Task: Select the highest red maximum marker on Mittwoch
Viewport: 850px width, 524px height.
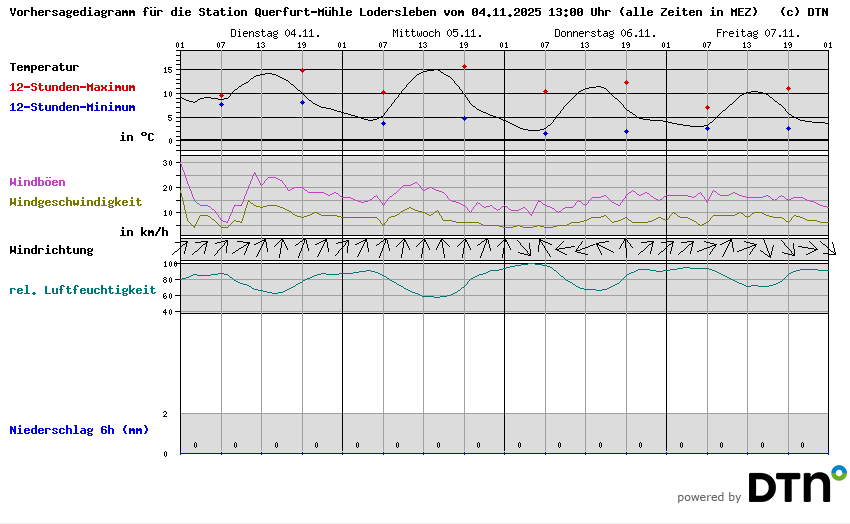Action: 464,67
